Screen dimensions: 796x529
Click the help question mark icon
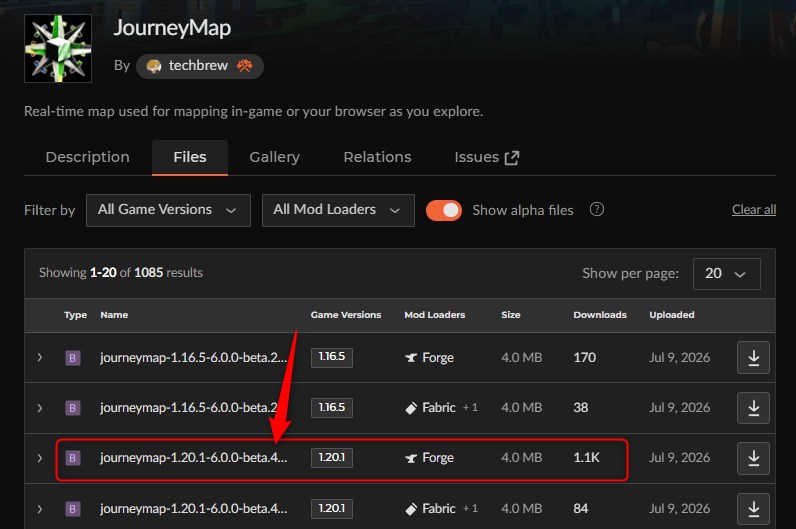point(596,209)
